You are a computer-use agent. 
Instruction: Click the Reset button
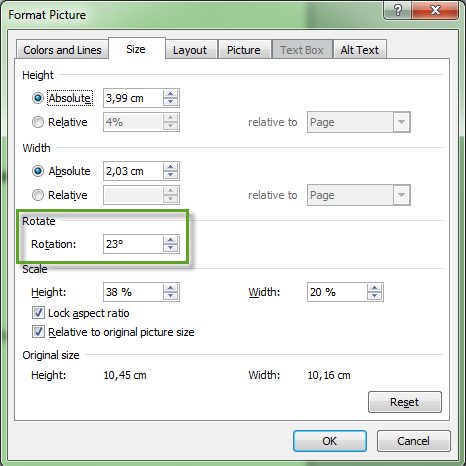point(405,402)
